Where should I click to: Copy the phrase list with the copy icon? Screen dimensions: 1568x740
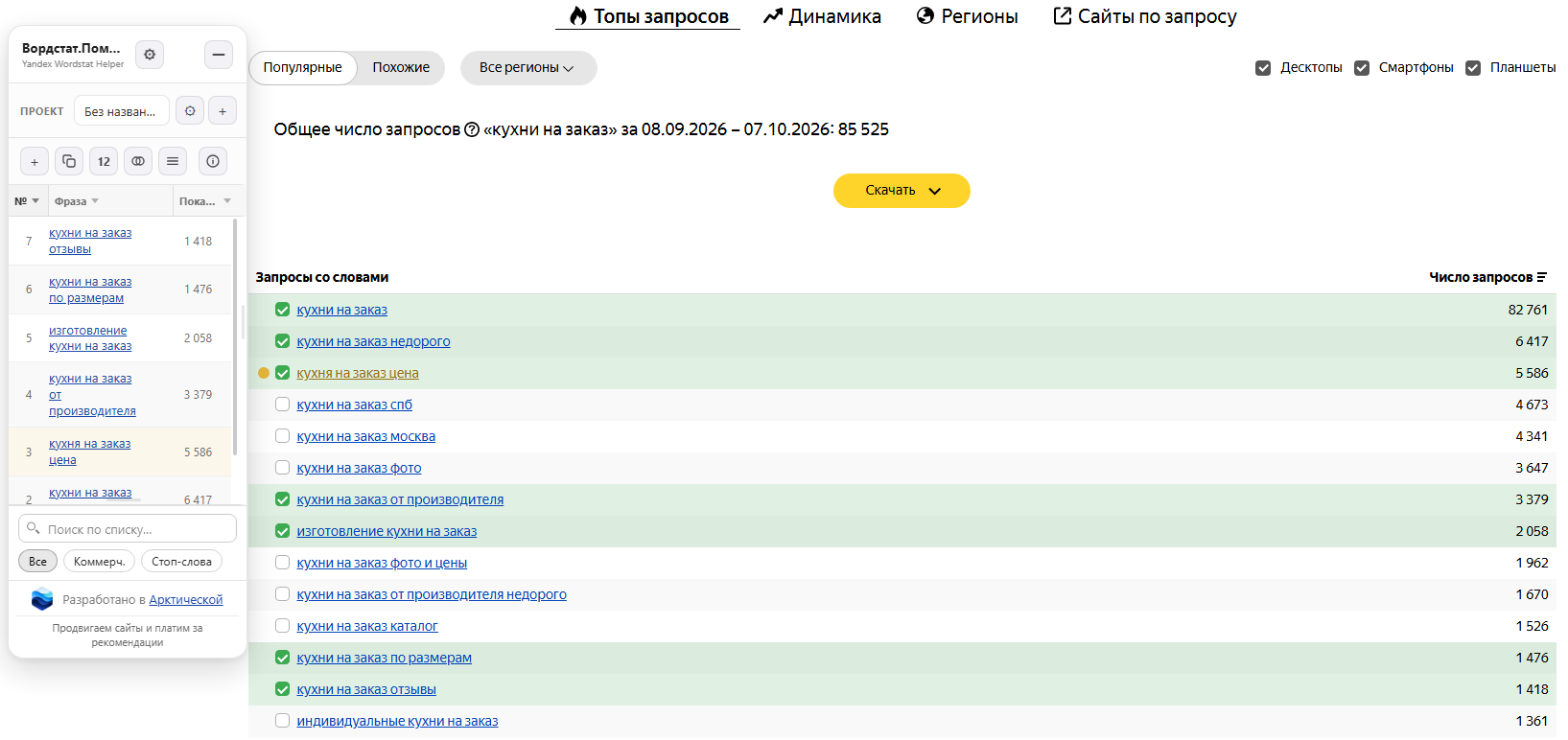[x=69, y=161]
